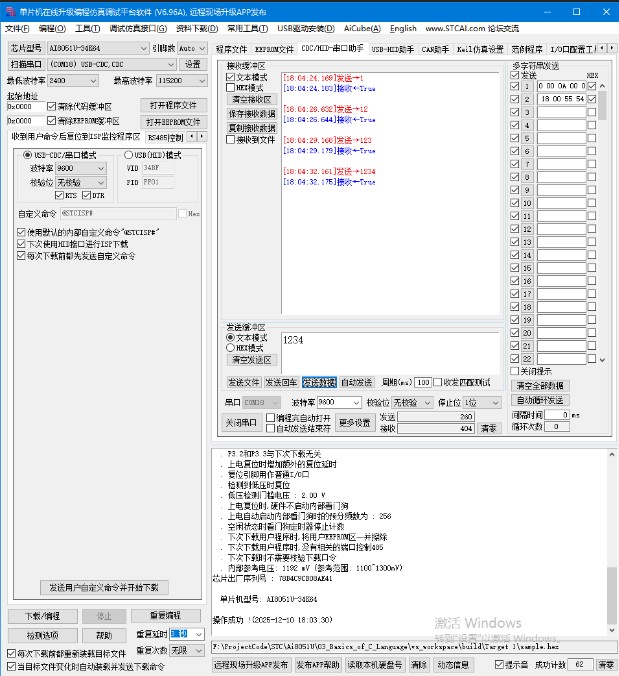This screenshot has width=619, height=676.
Task: Select HEX模式 radio in the send buffer section
Action: click(x=231, y=348)
